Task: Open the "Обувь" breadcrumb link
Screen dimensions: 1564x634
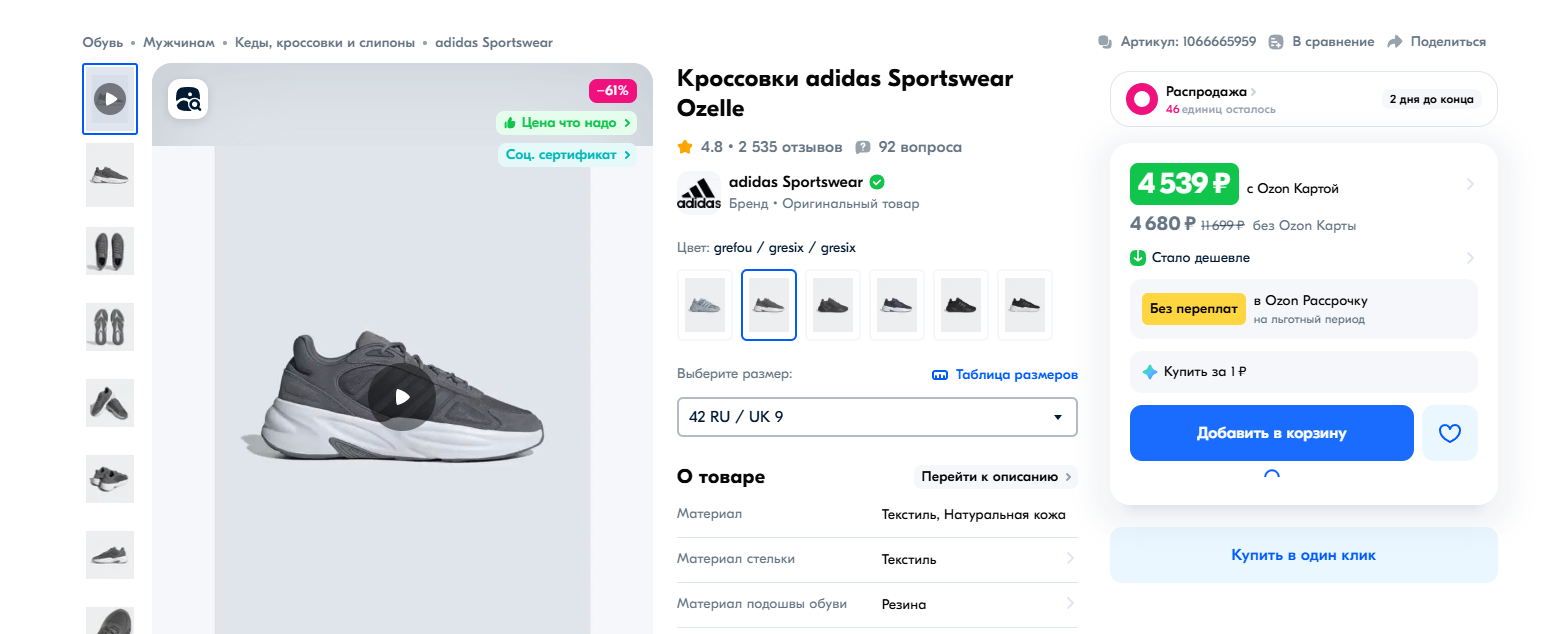Action: pos(103,42)
